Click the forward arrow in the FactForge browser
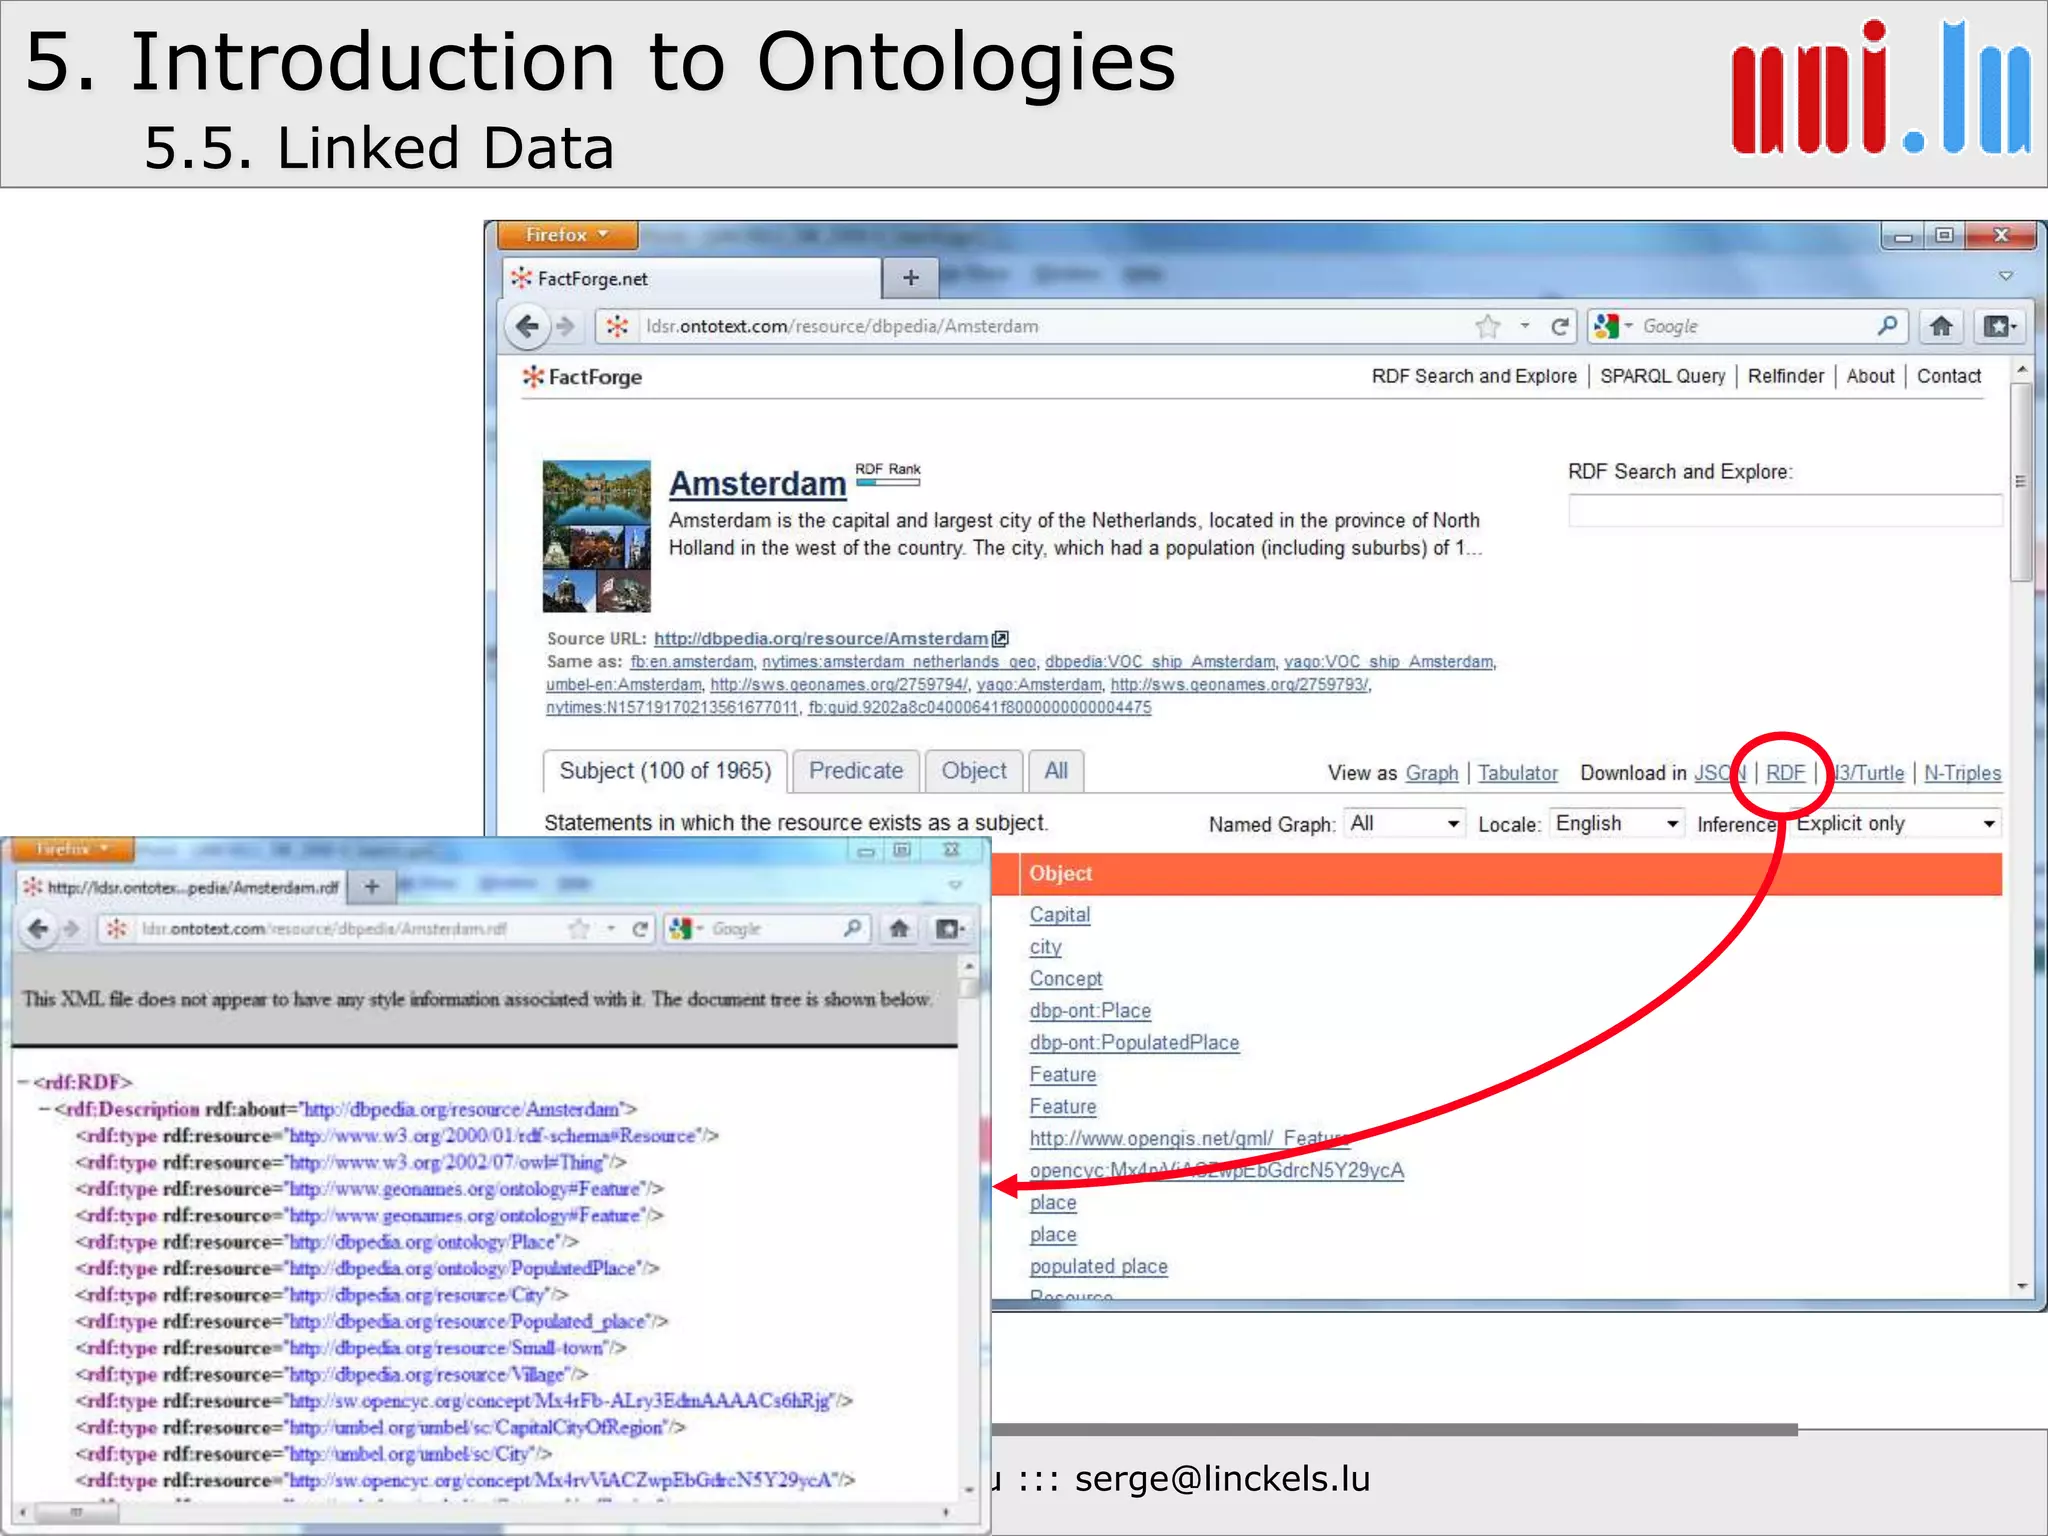Image resolution: width=2048 pixels, height=1536 pixels. [566, 326]
